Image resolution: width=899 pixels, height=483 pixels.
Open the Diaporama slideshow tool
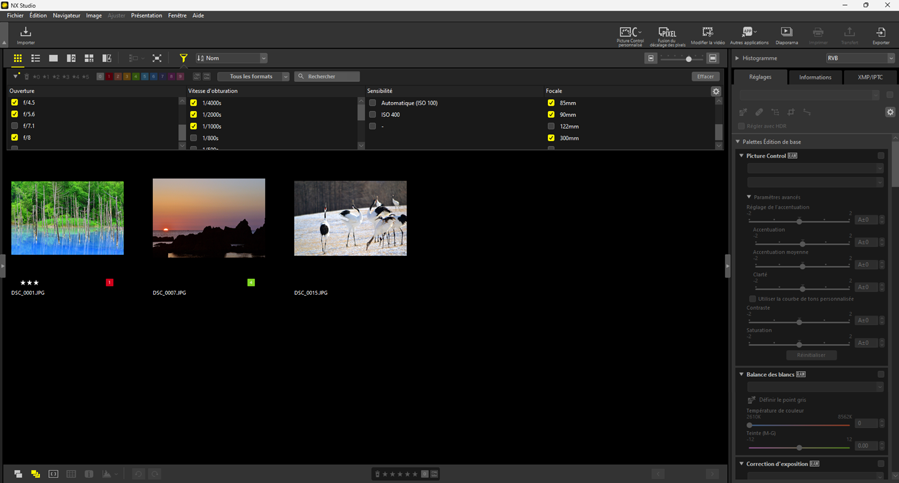[x=786, y=35]
